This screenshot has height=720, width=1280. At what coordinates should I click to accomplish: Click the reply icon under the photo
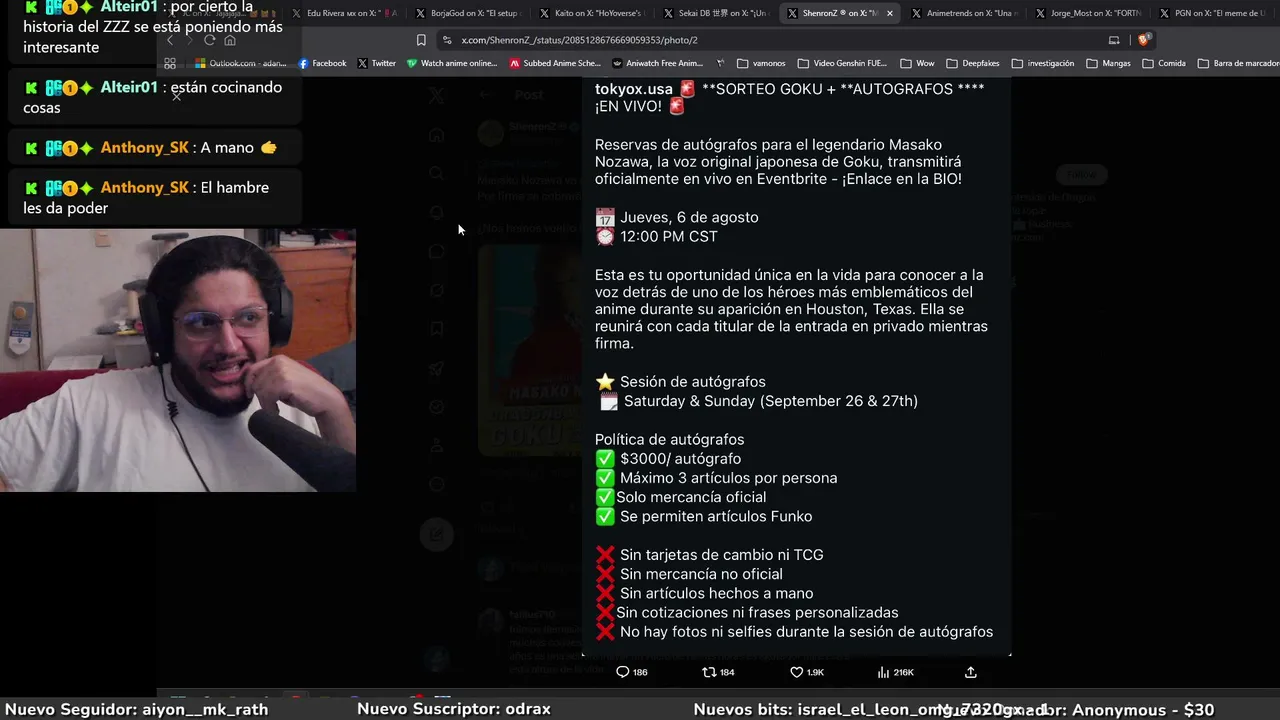coord(622,672)
